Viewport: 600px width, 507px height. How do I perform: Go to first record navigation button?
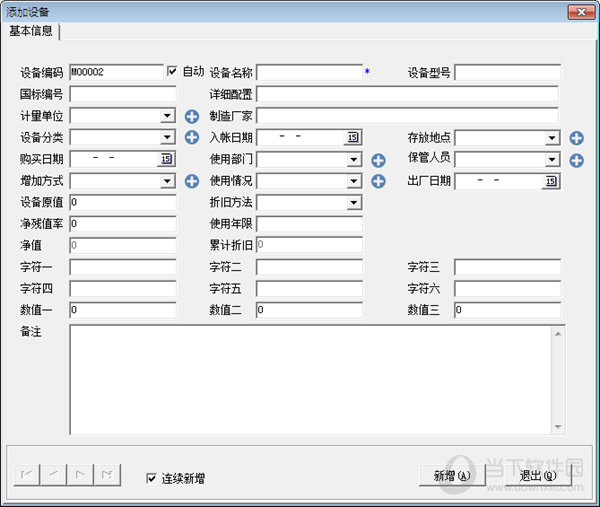coord(26,475)
